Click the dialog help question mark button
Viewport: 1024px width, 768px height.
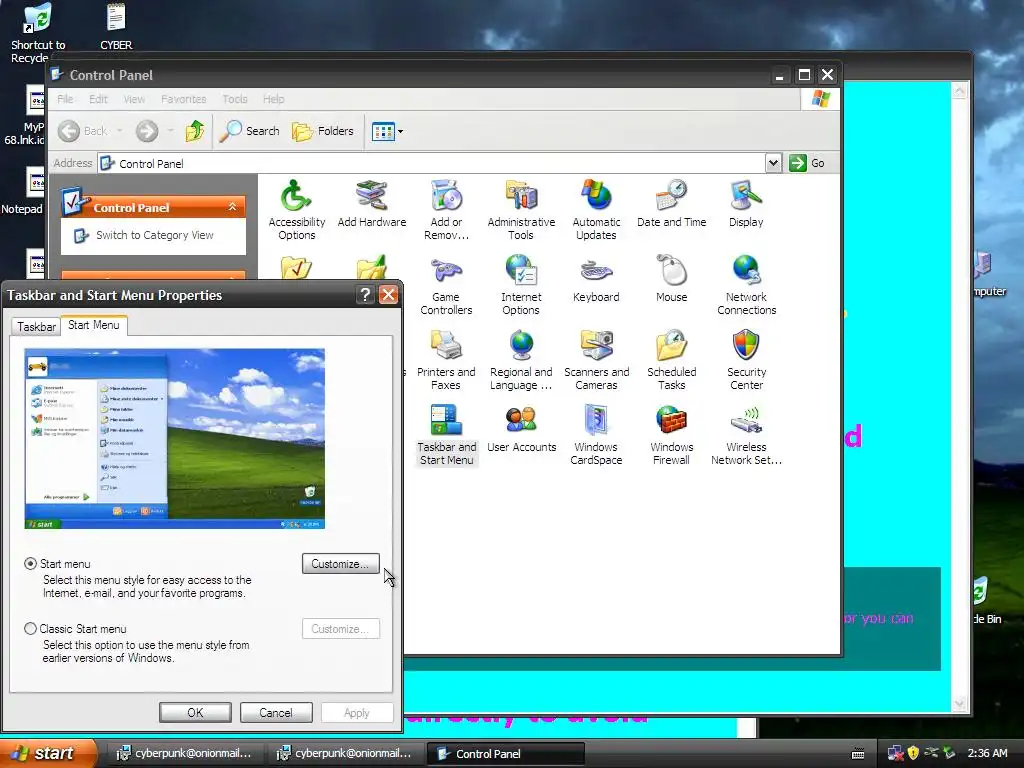pos(366,295)
